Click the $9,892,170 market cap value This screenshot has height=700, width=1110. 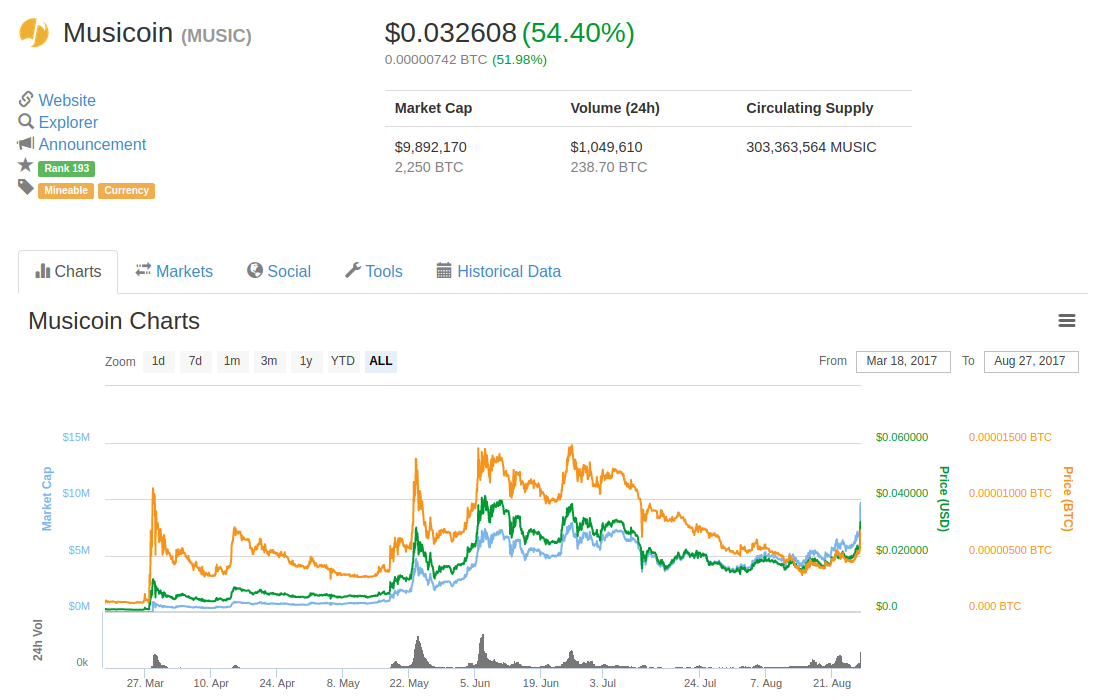tap(430, 147)
